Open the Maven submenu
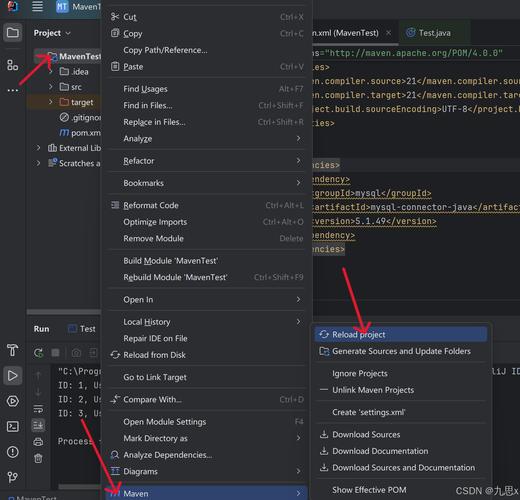Screen dimensions: 520x500 click(x=207, y=493)
